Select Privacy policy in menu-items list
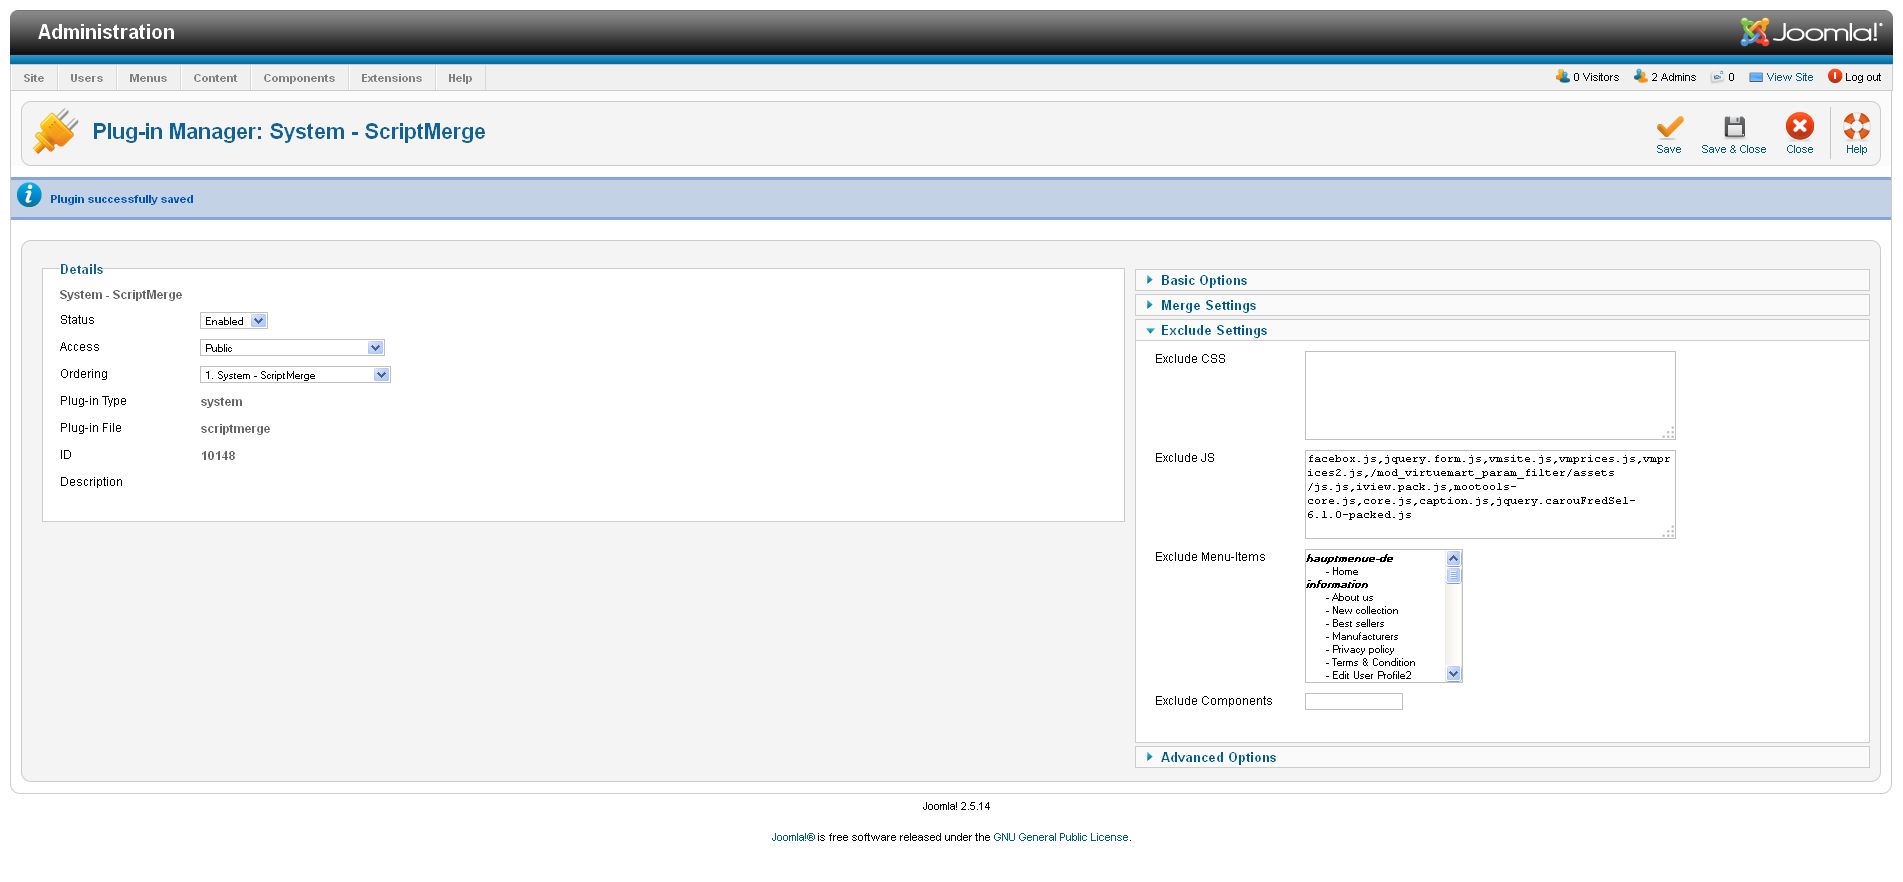The width and height of the screenshot is (1903, 882). pyautogui.click(x=1362, y=650)
